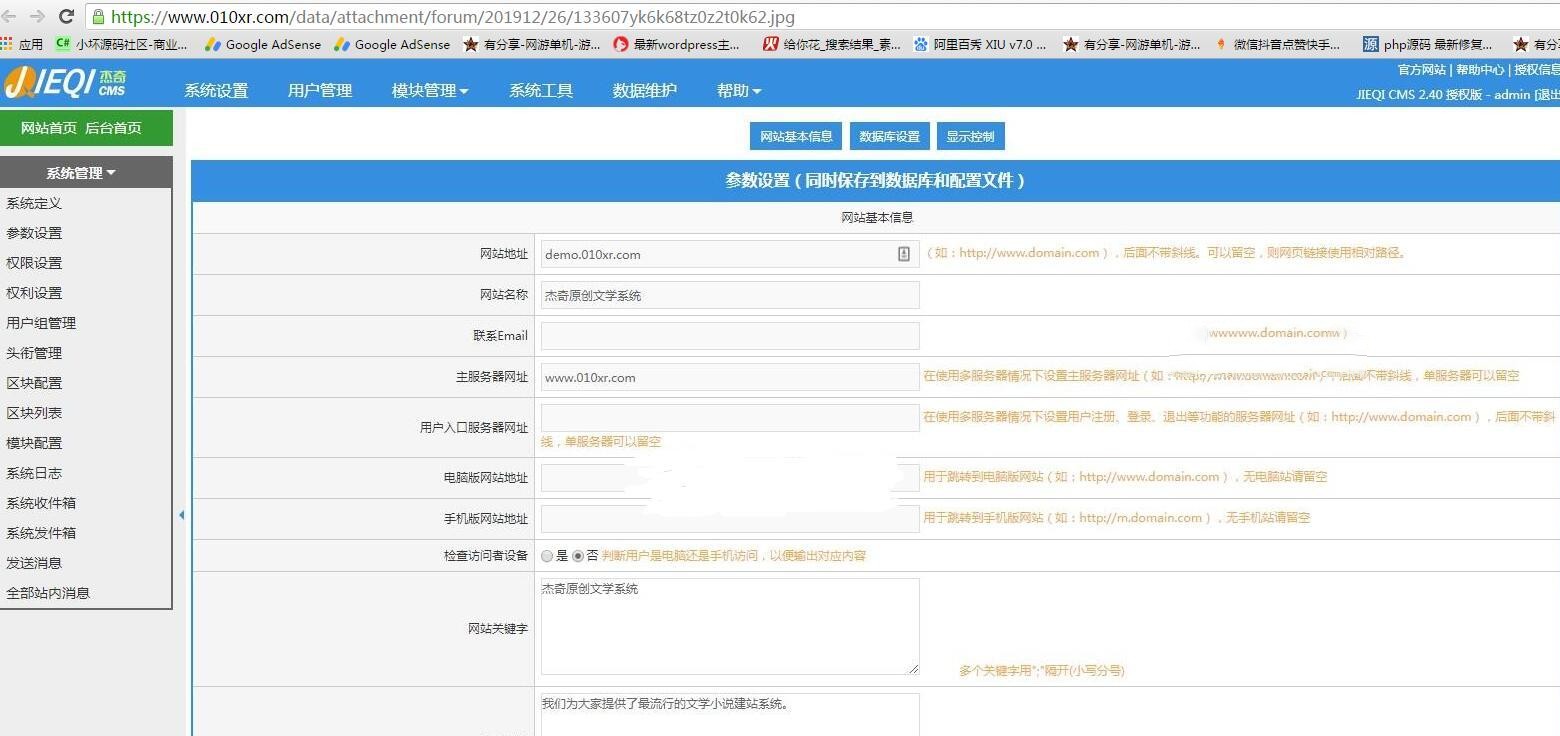Click the 数据库设置 button
1560x736 pixels.
click(889, 137)
